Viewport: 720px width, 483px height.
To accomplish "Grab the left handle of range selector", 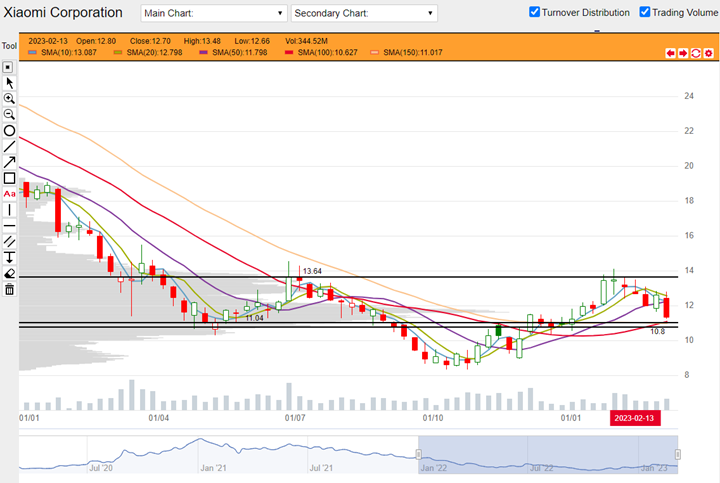I will coord(418,455).
